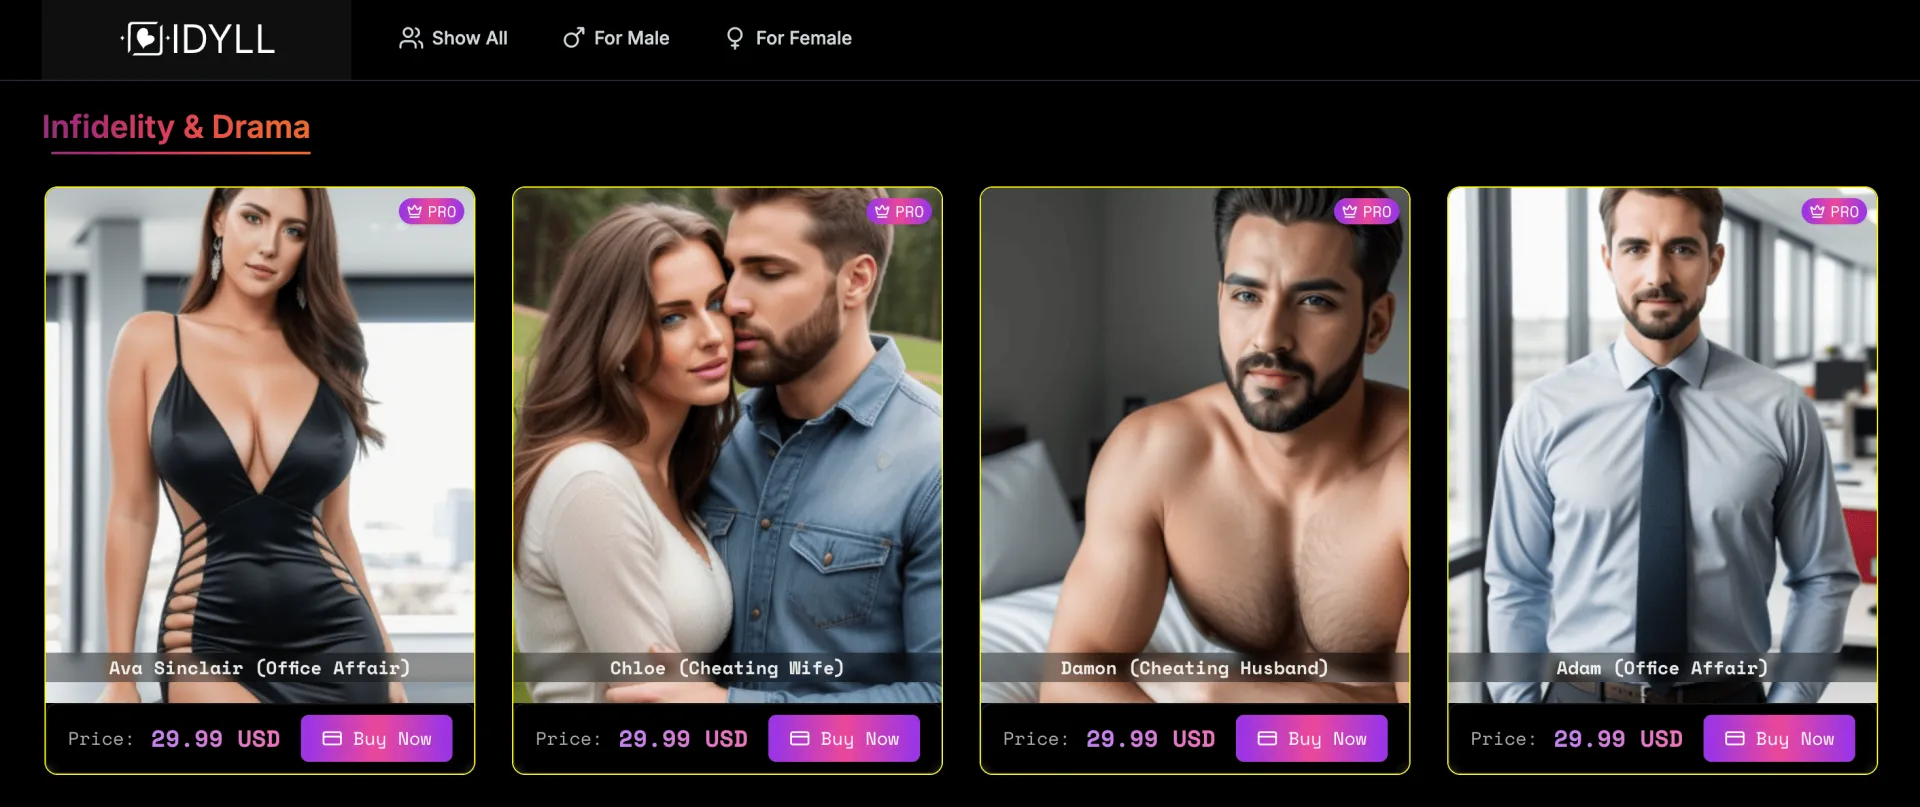Select the For Female filter tab
Image resolution: width=1920 pixels, height=807 pixels.
coord(789,38)
